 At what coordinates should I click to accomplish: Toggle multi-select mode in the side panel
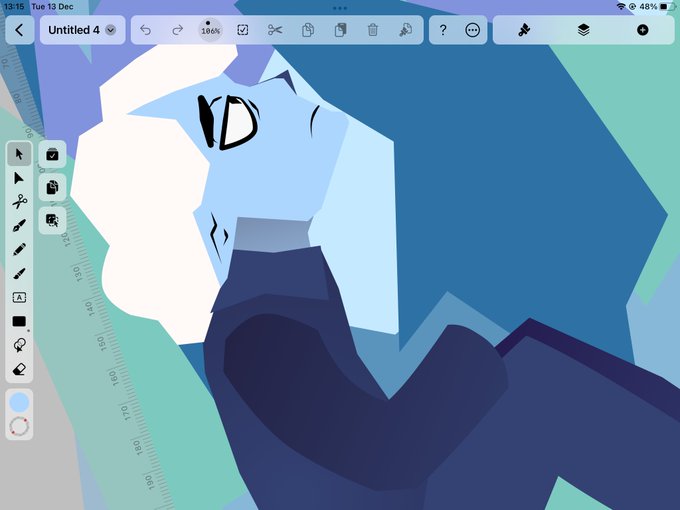coord(52,154)
